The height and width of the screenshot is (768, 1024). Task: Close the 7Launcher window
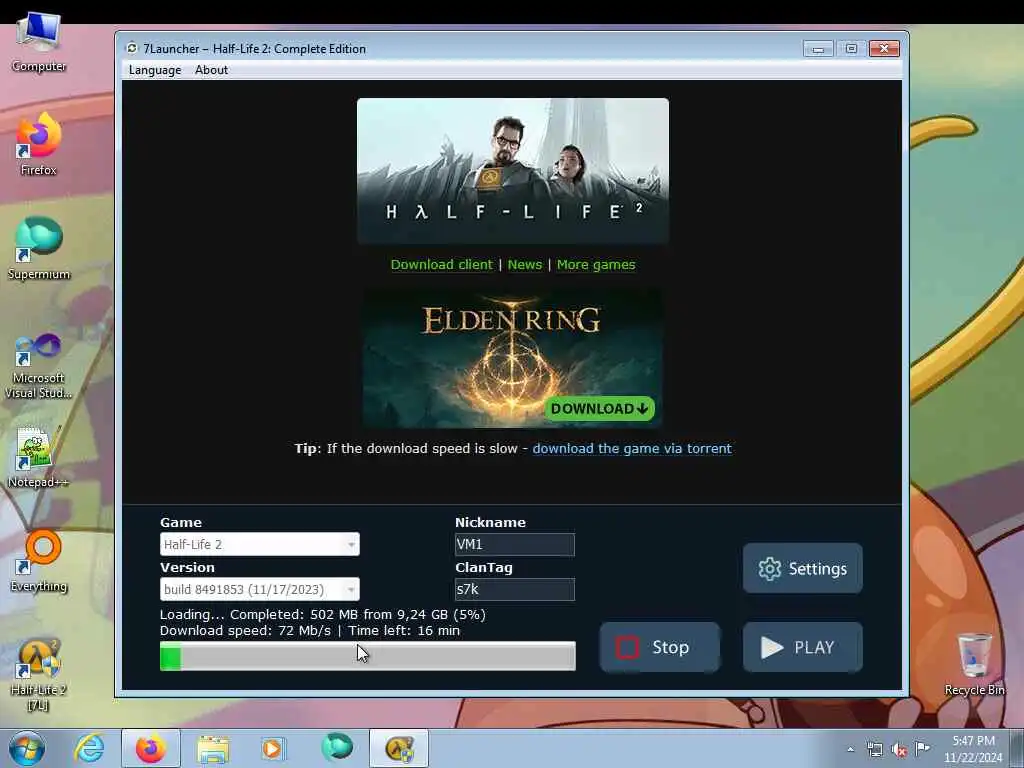884,49
